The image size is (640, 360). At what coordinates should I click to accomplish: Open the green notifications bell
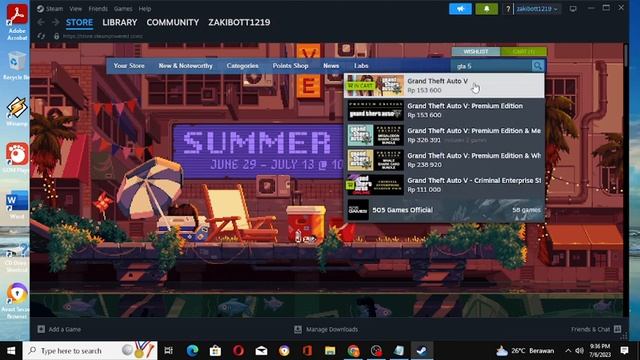[x=486, y=9]
